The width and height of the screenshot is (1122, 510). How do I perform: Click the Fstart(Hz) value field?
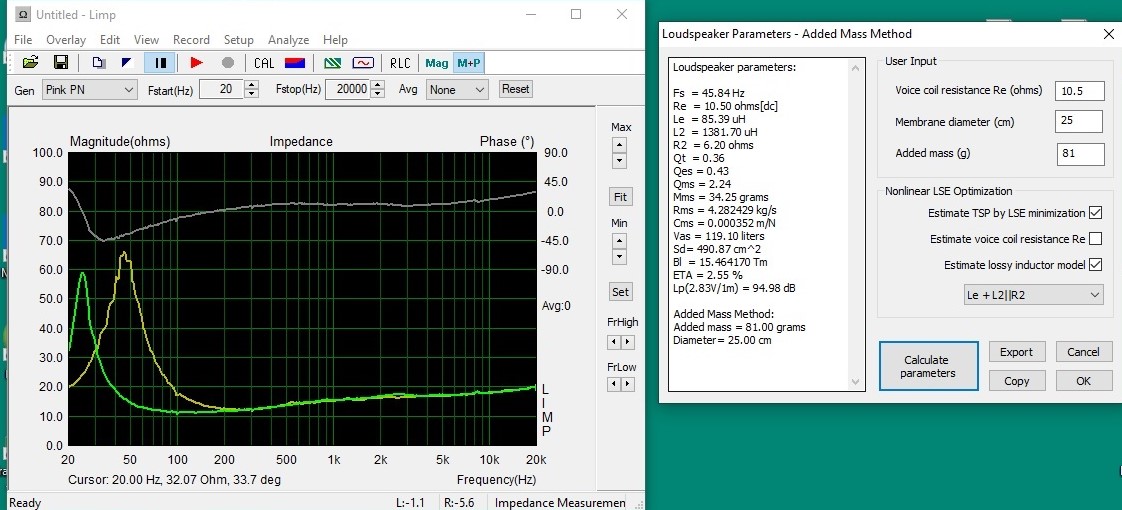click(x=221, y=89)
